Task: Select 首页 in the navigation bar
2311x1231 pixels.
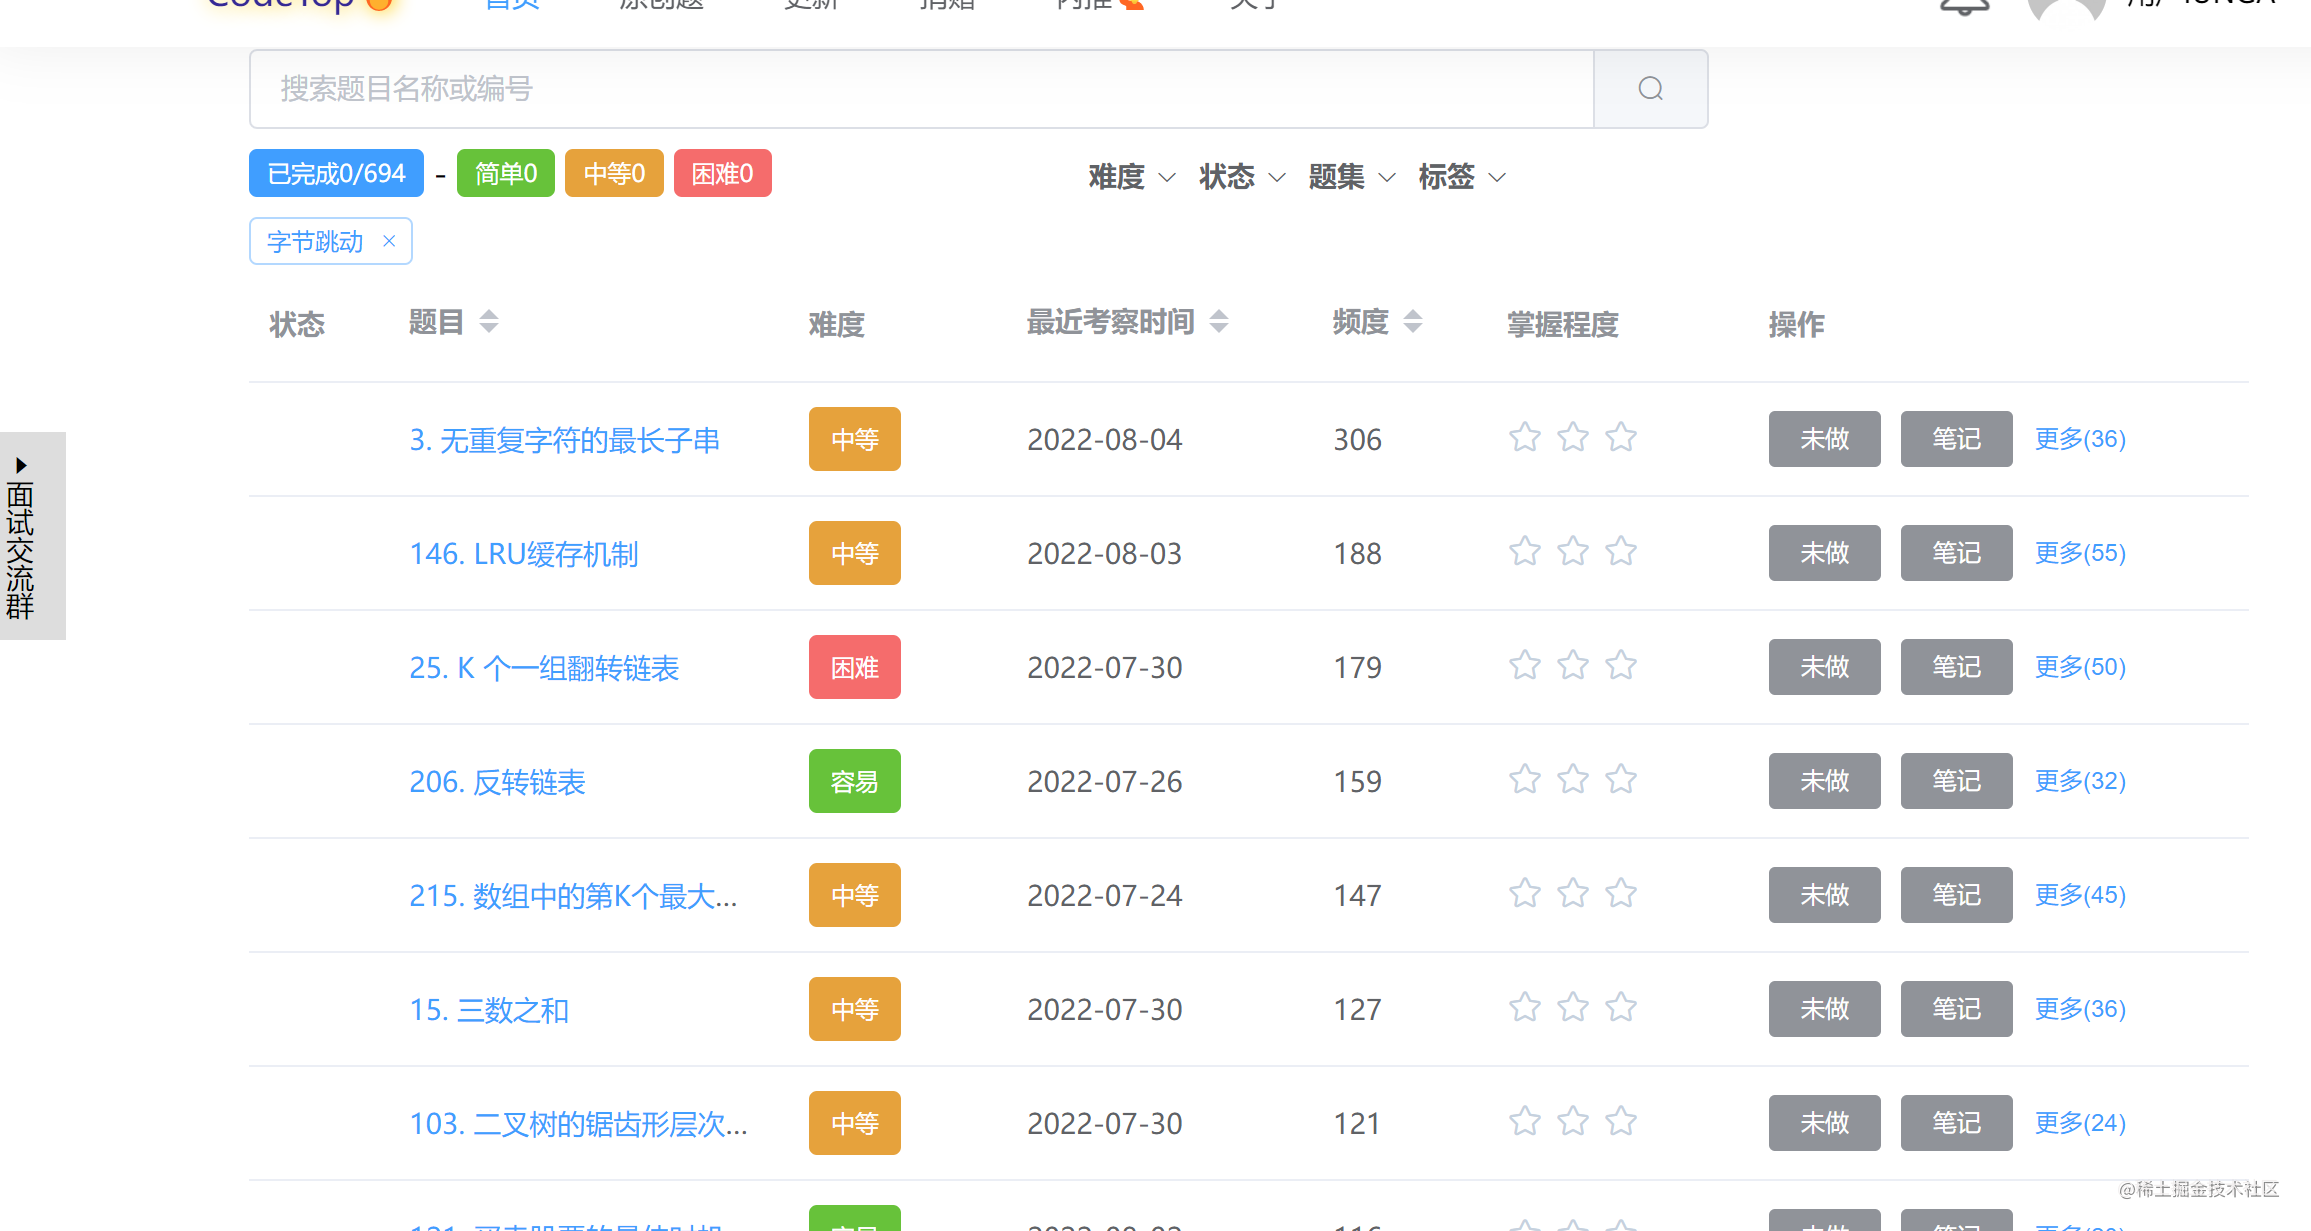Action: 510,5
